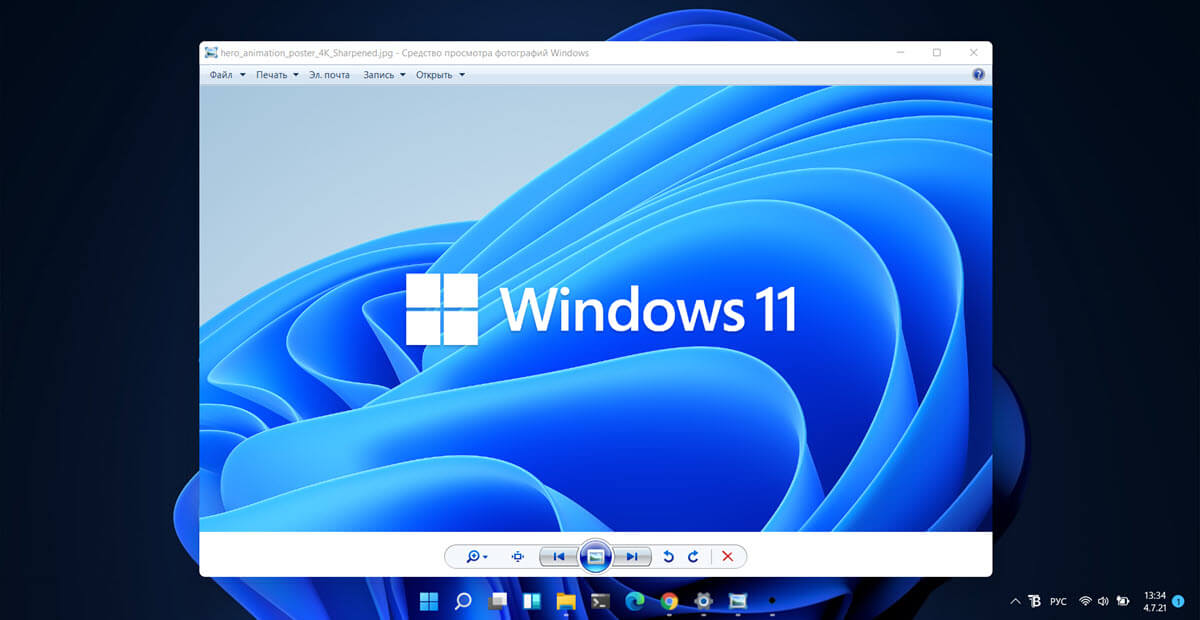Open the Windows Start button
Screen dimensions: 1200x620
(x=429, y=601)
